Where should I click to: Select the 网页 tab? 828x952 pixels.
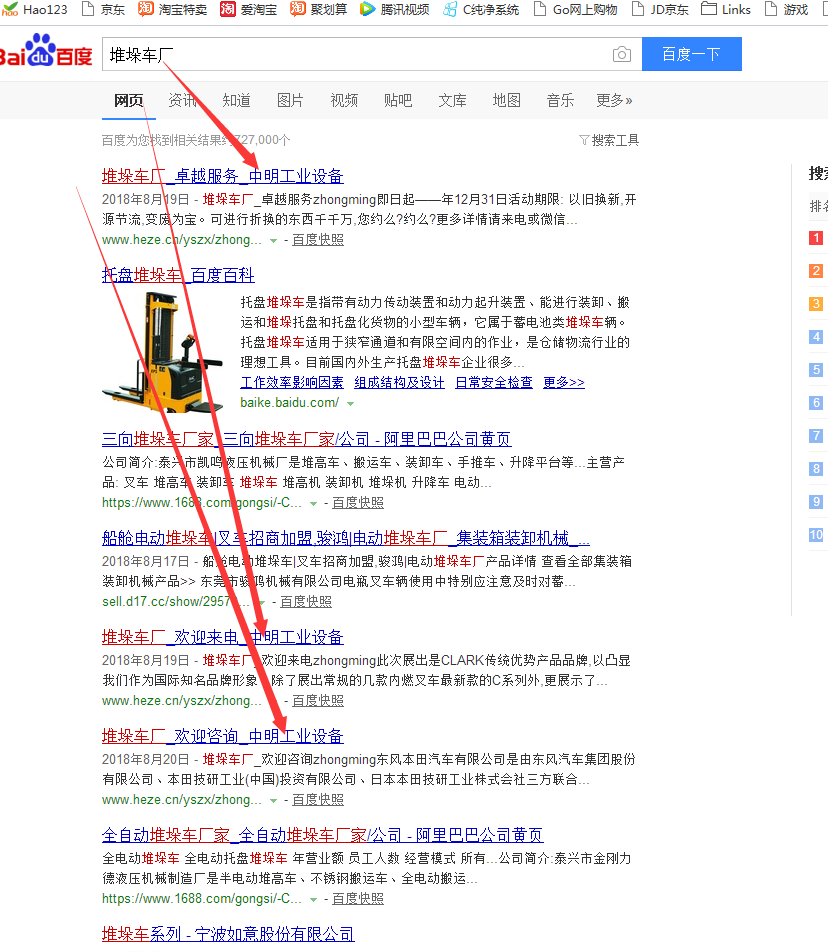pos(129,100)
